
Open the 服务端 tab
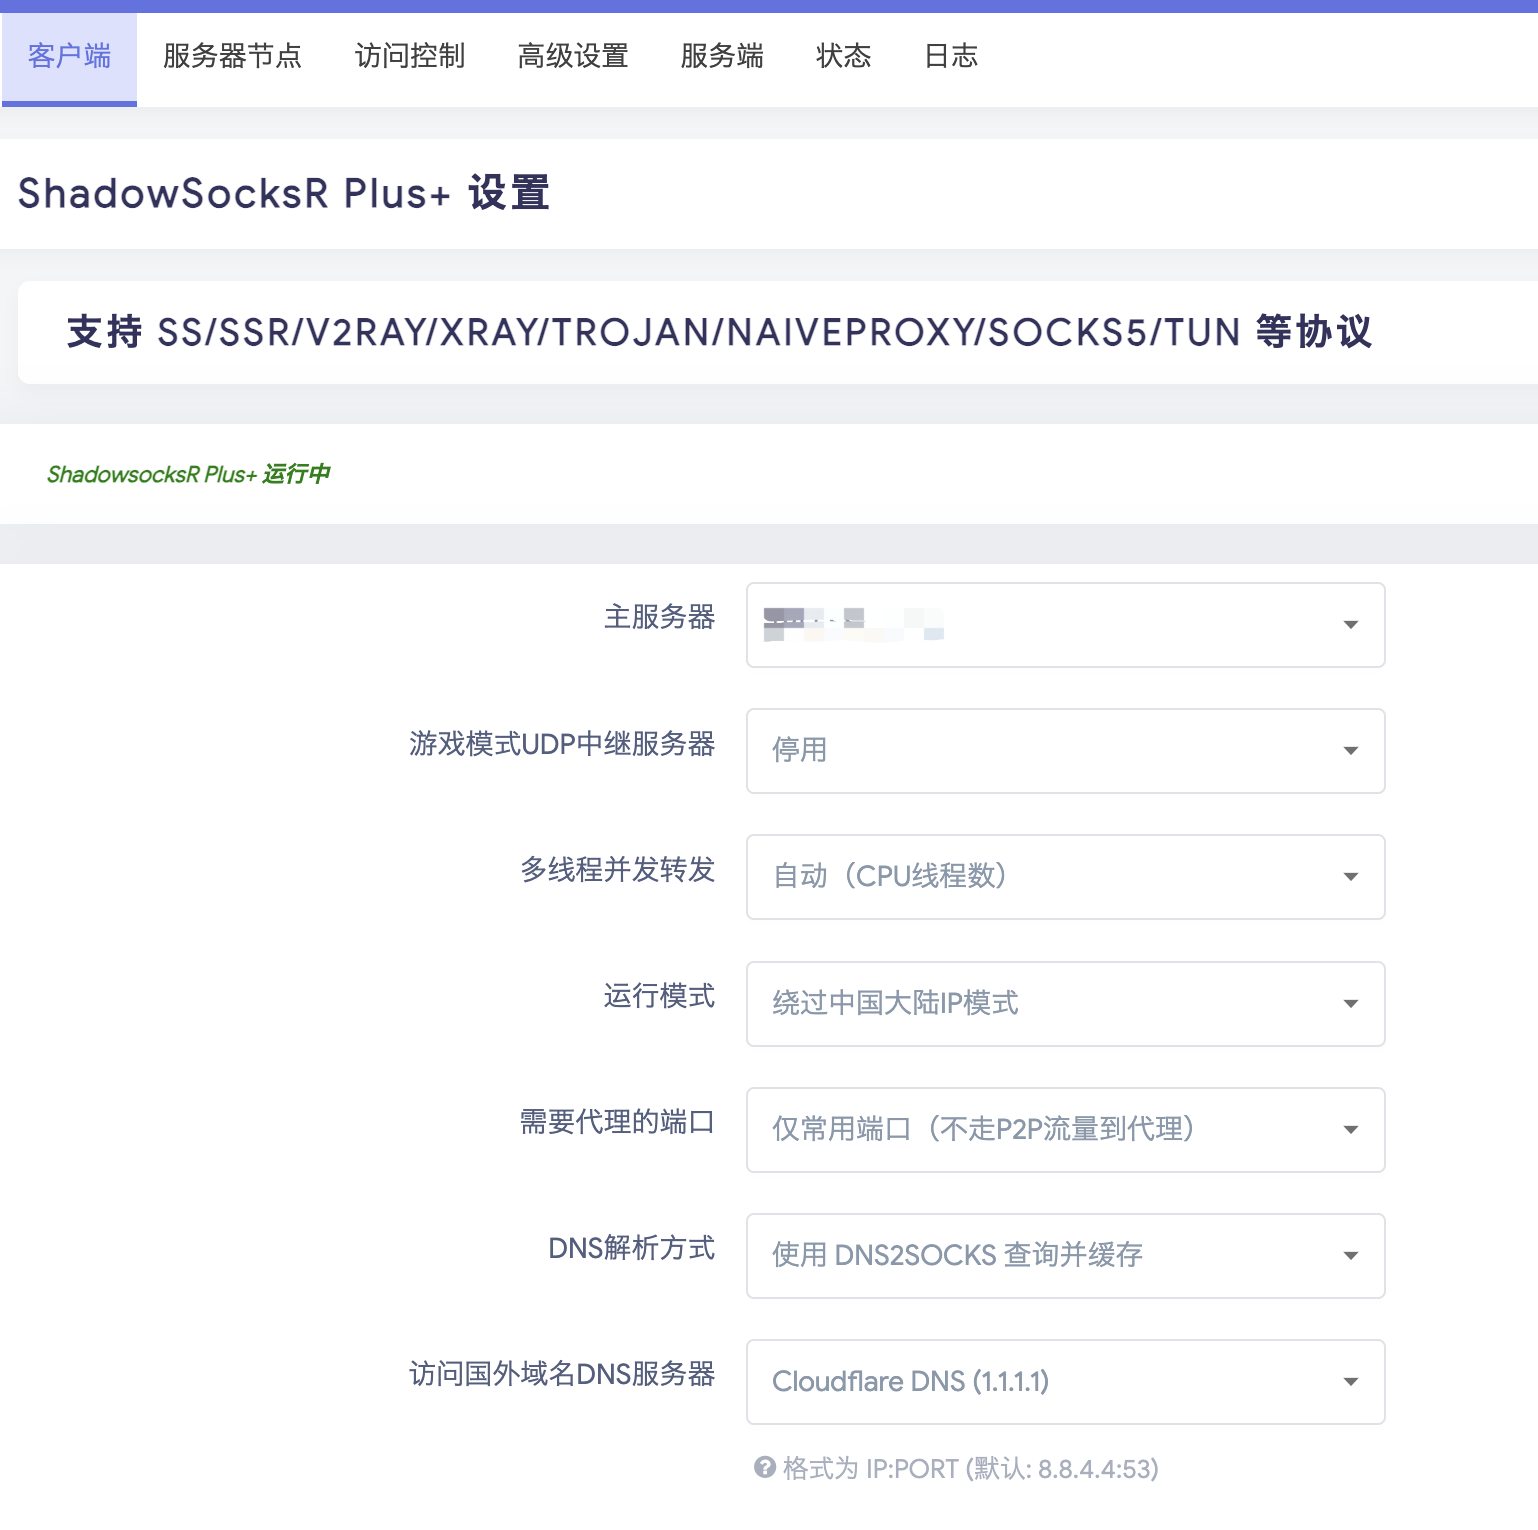click(x=722, y=57)
